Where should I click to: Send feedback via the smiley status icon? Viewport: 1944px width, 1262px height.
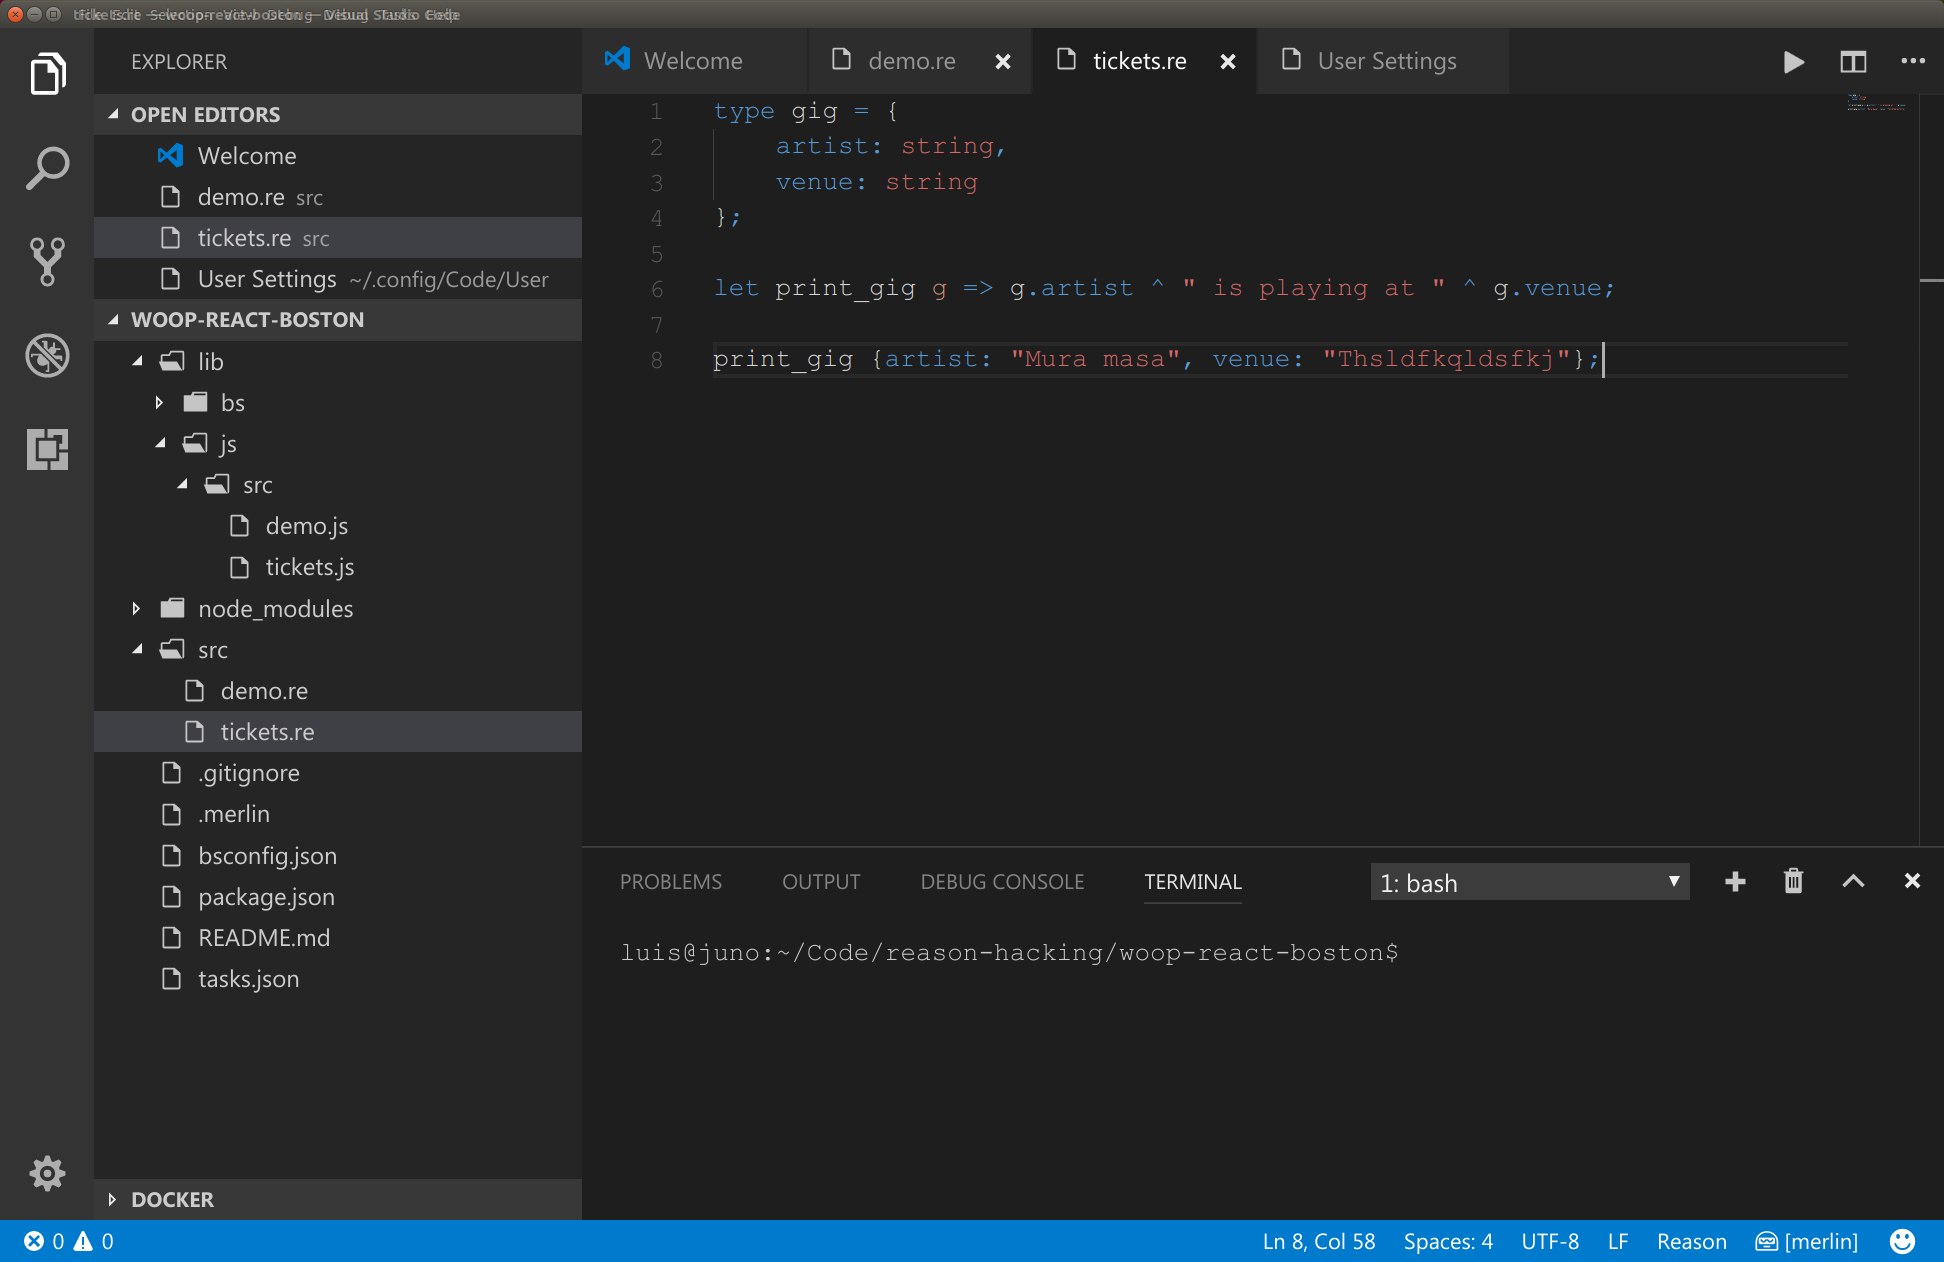[1901, 1241]
